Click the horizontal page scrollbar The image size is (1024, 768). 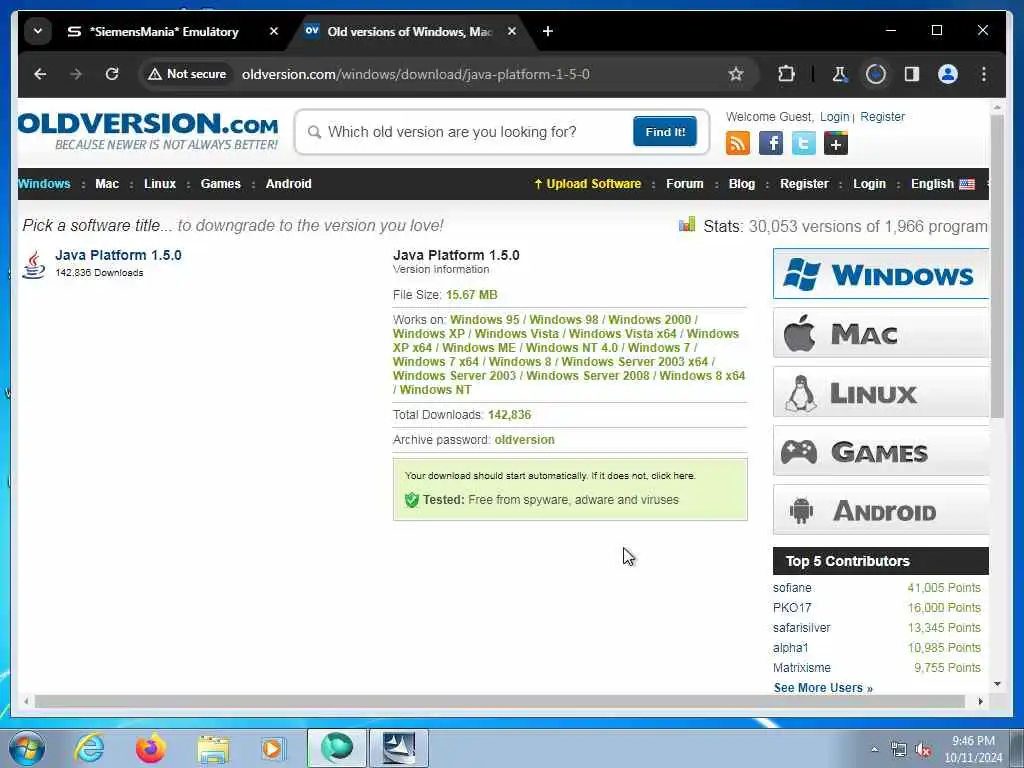[x=500, y=701]
